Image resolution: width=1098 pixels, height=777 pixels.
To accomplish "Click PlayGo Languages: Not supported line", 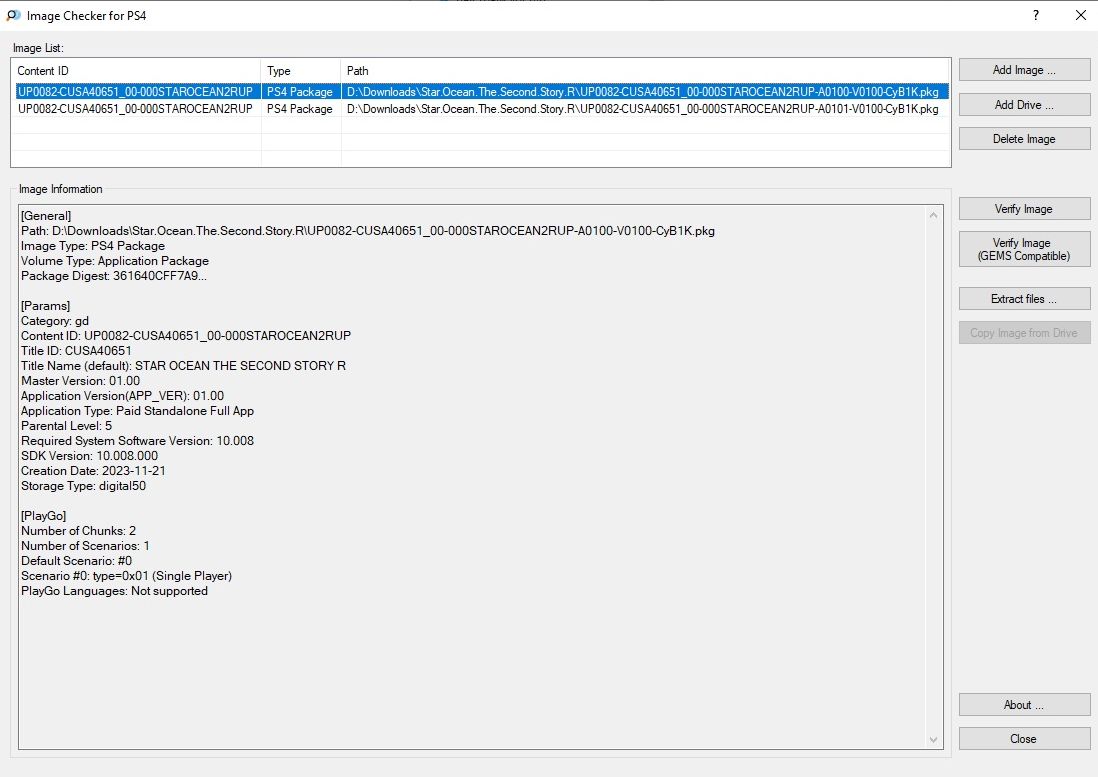I will coord(114,591).
